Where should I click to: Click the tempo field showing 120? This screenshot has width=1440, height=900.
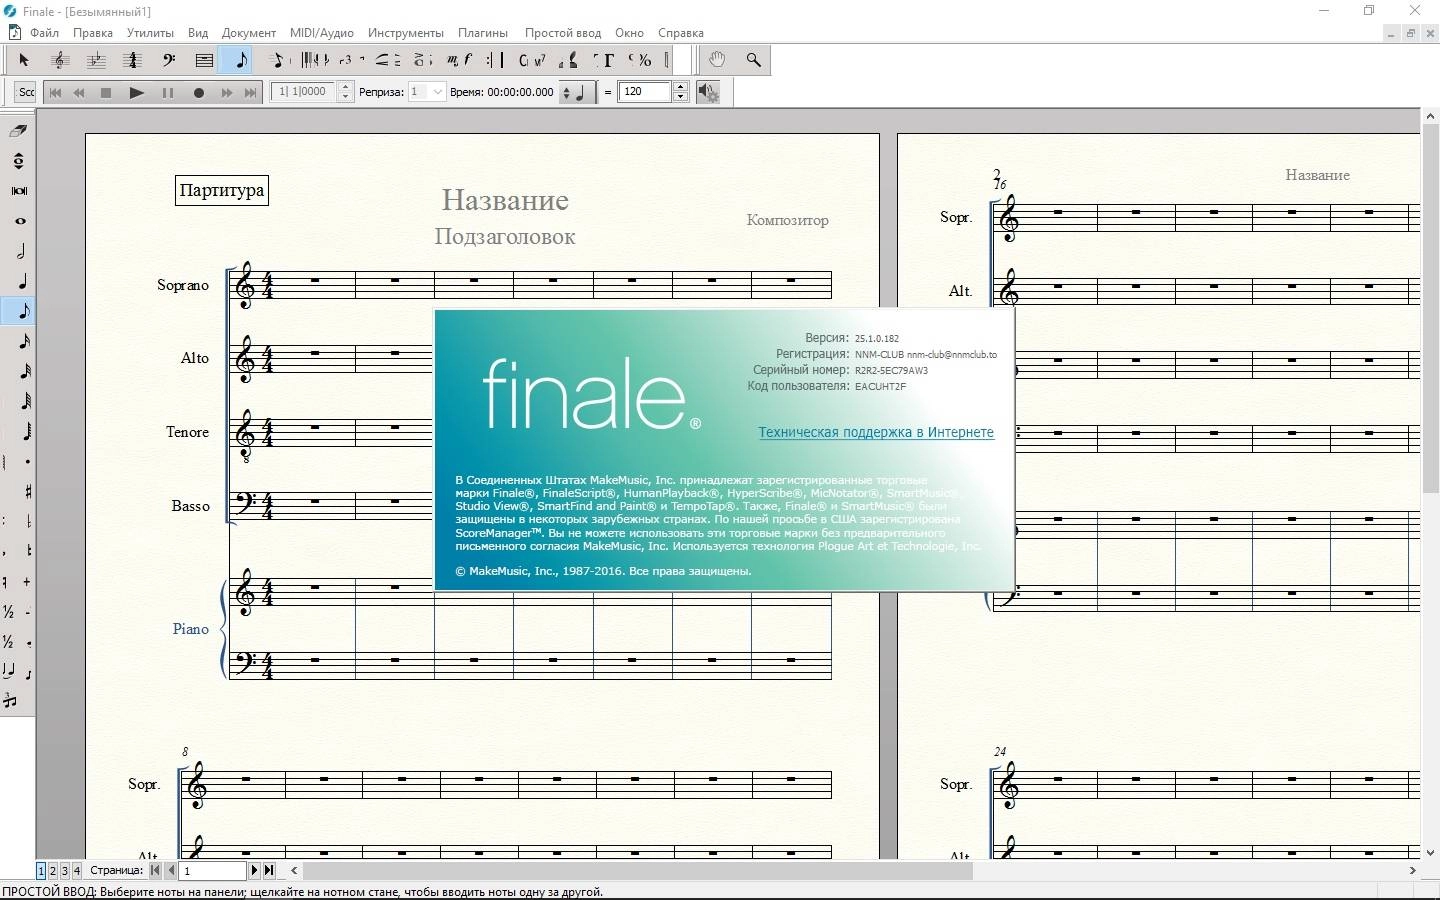645,92
